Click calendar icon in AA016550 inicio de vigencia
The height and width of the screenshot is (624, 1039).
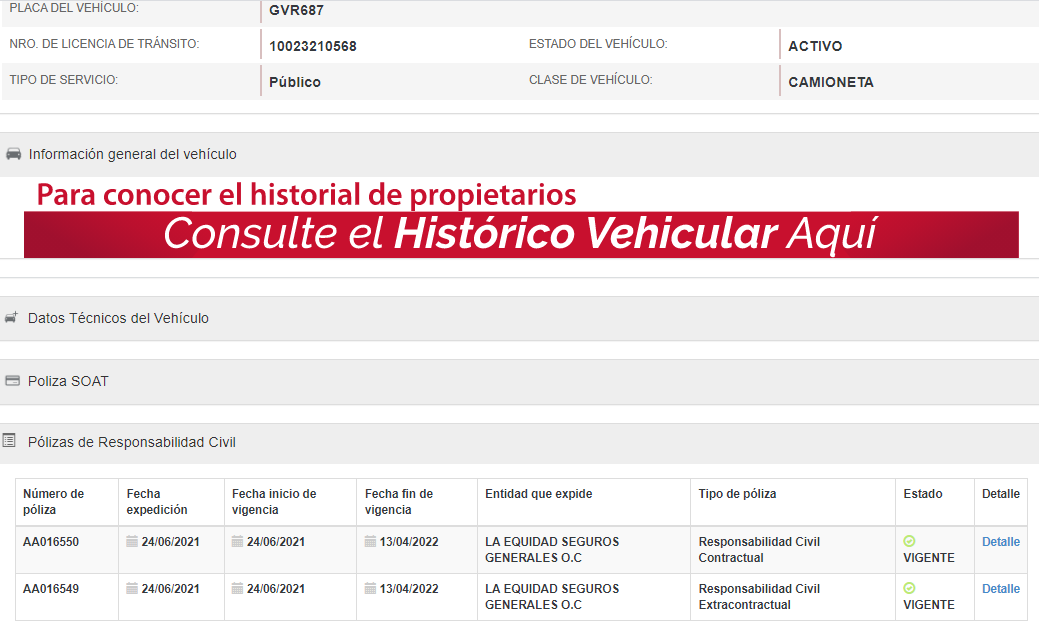click(237, 542)
